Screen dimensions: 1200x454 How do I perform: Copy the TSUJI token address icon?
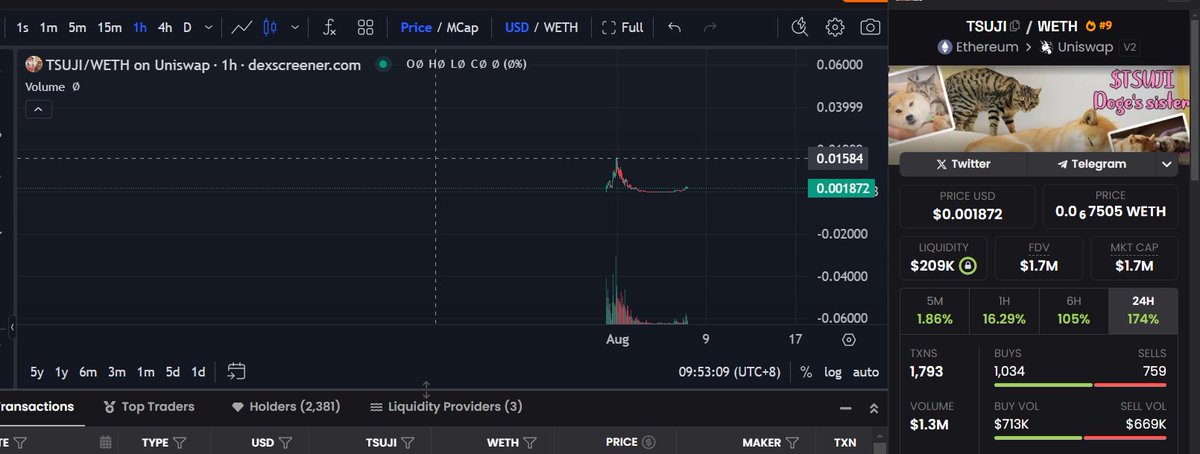click(x=1015, y=26)
